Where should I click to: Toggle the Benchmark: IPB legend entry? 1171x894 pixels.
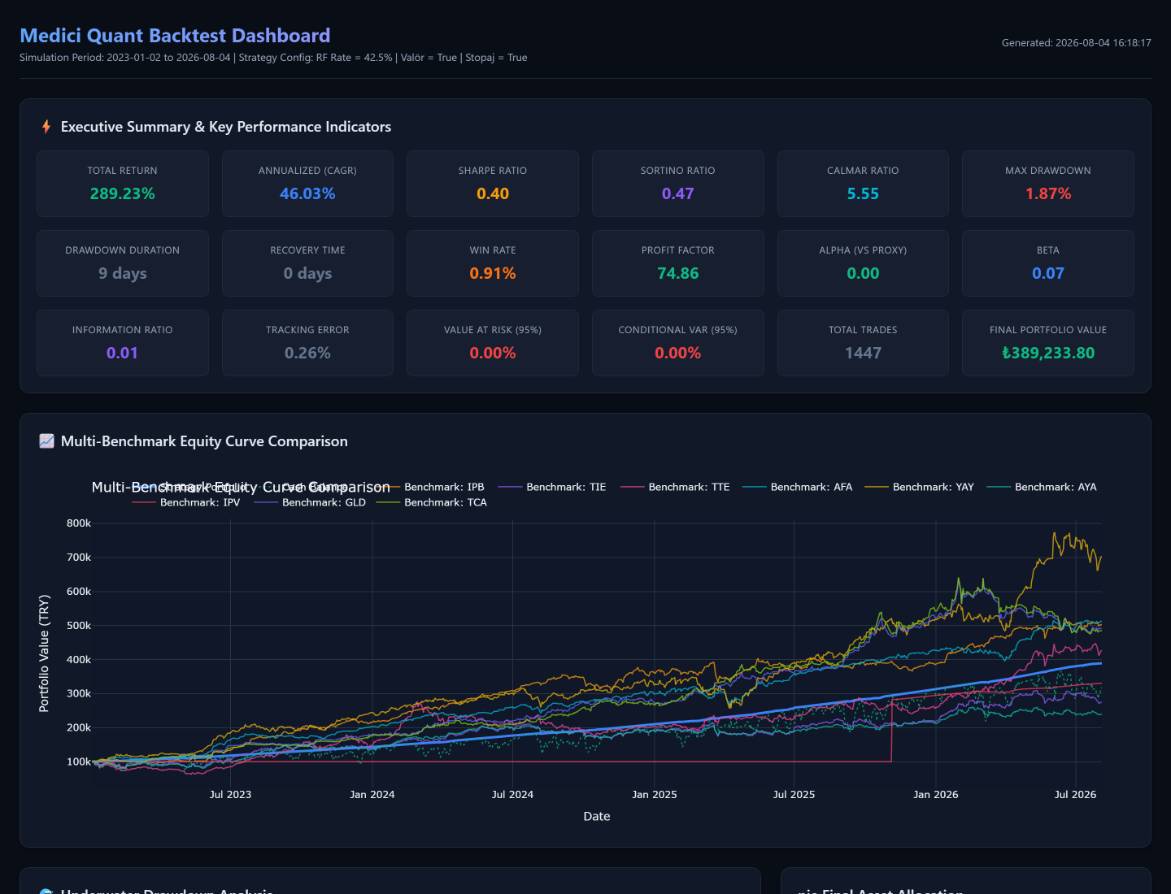pos(430,487)
